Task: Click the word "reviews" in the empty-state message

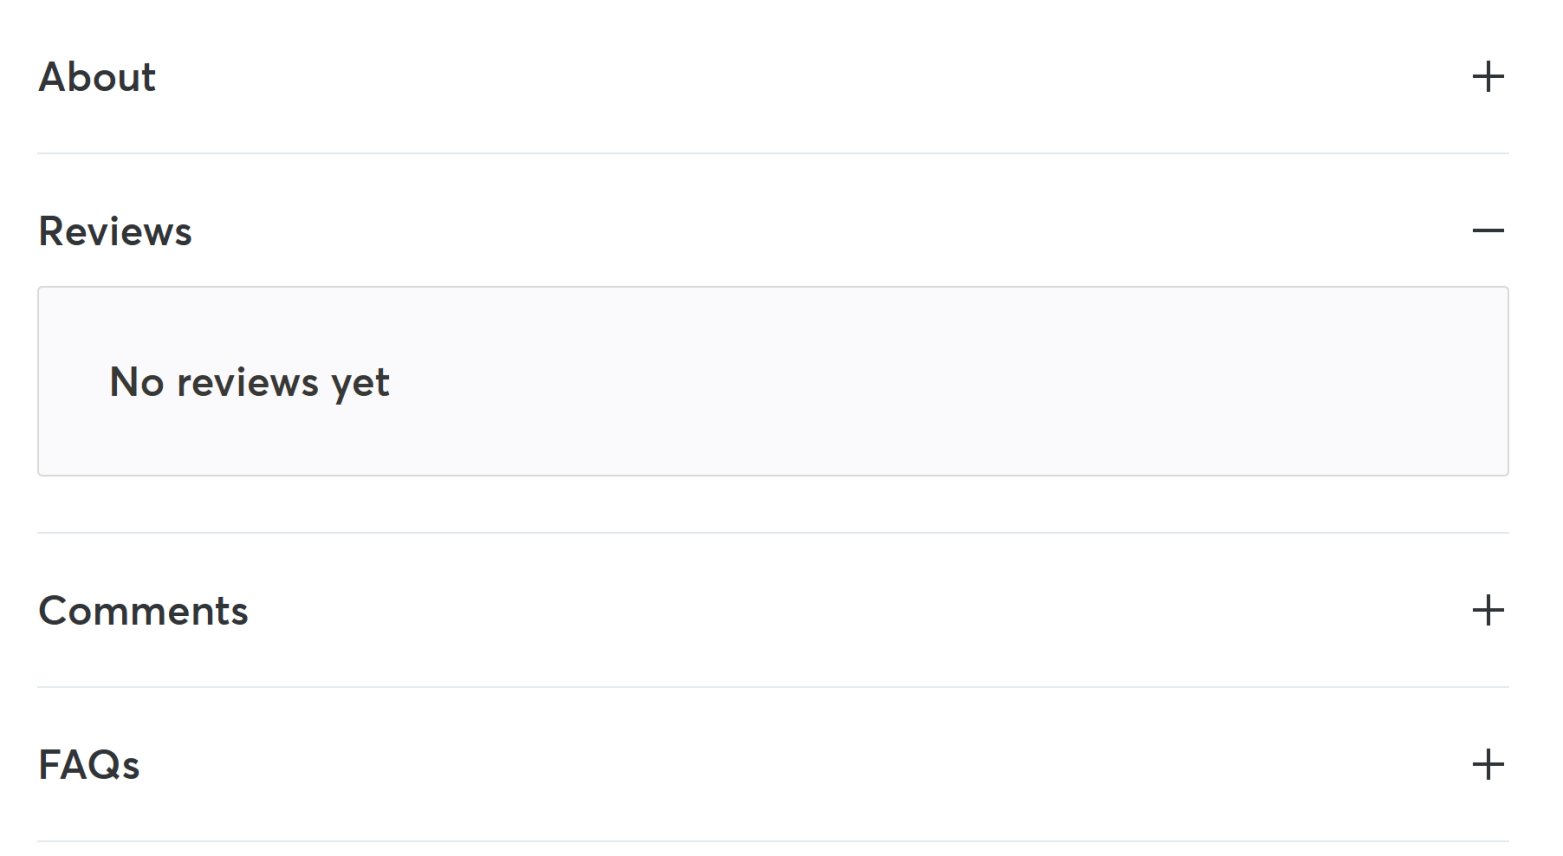Action: [247, 382]
